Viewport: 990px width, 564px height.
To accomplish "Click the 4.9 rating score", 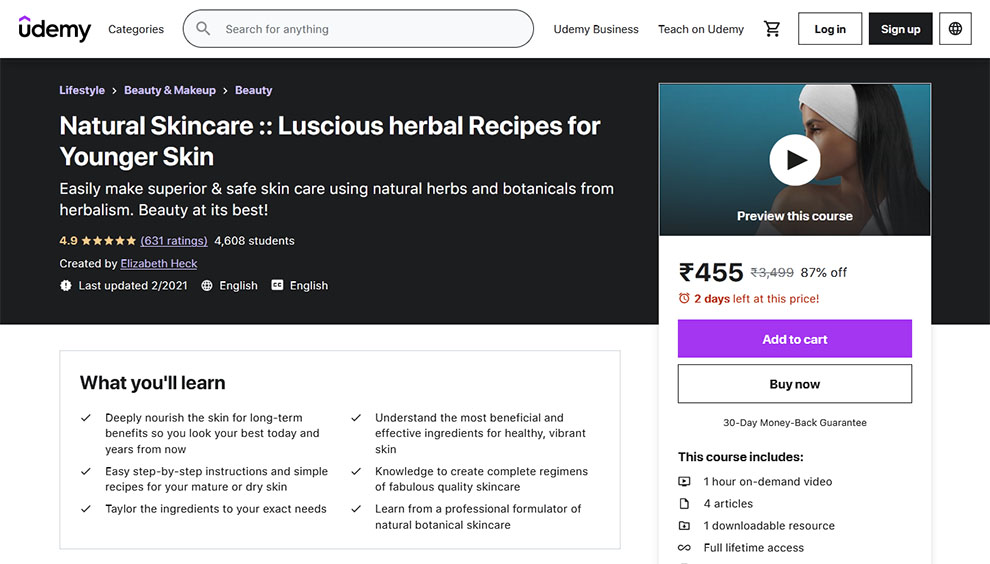I will [x=68, y=241].
